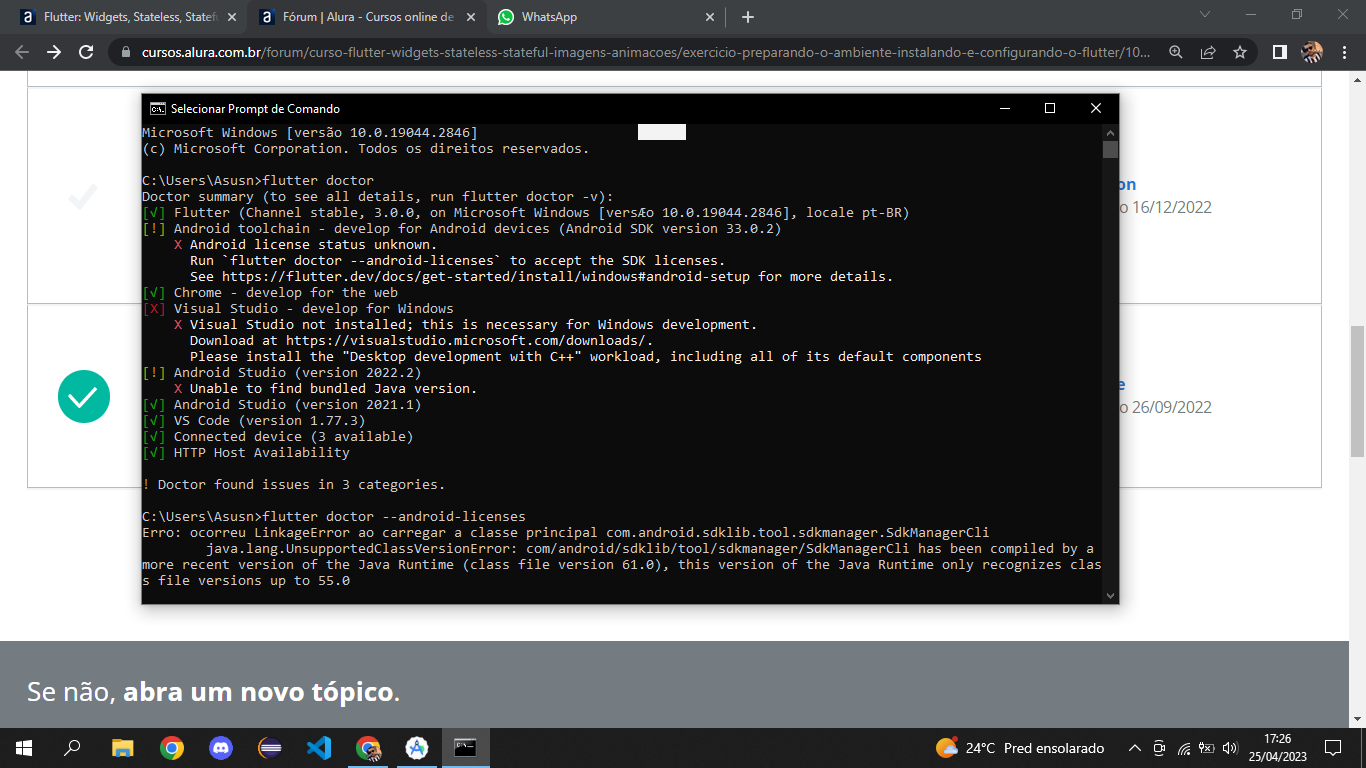Open the Windows Start menu

pyautogui.click(x=24, y=748)
